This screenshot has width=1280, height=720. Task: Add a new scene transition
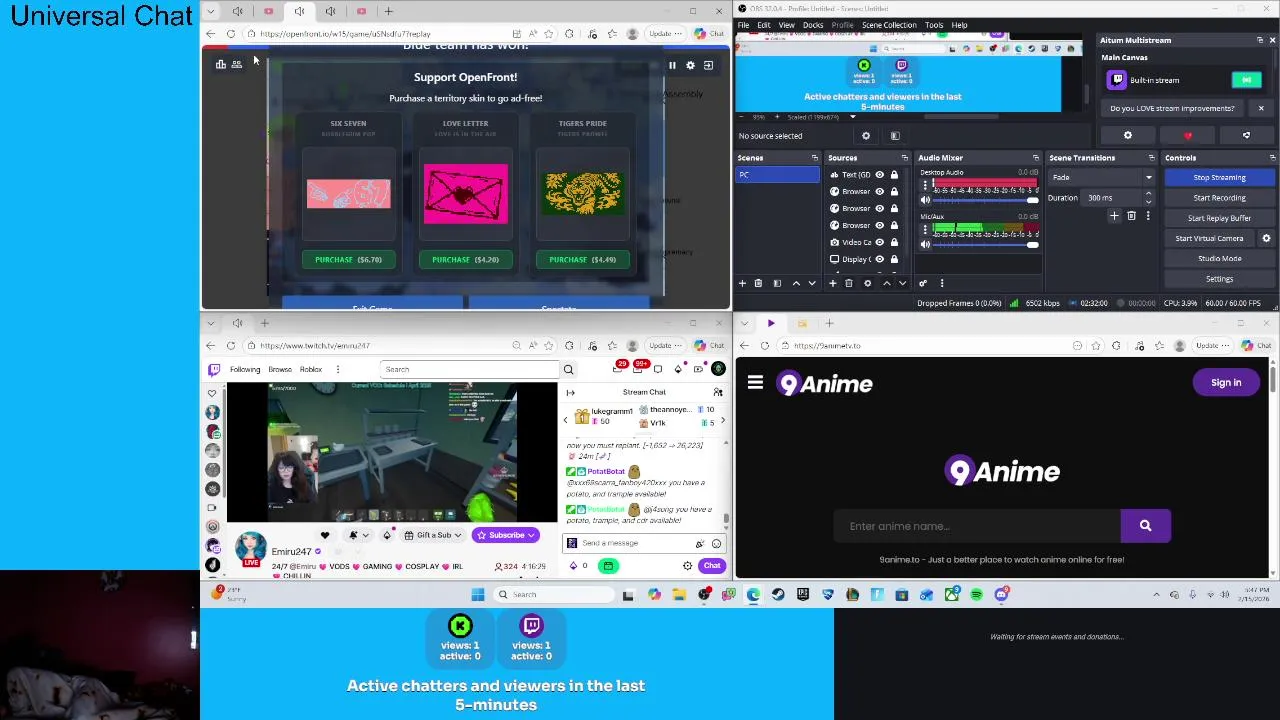[1114, 216]
